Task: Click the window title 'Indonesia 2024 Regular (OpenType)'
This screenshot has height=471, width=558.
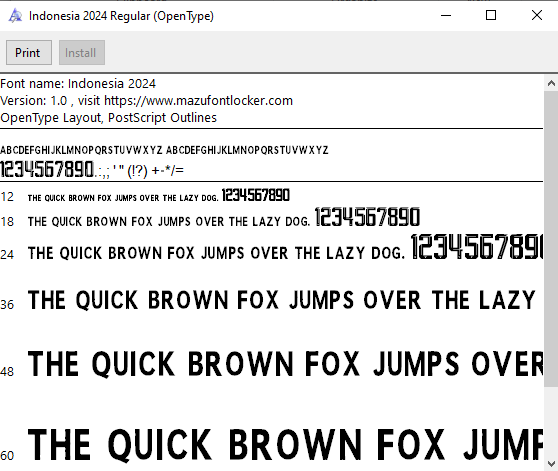Action: [121, 16]
